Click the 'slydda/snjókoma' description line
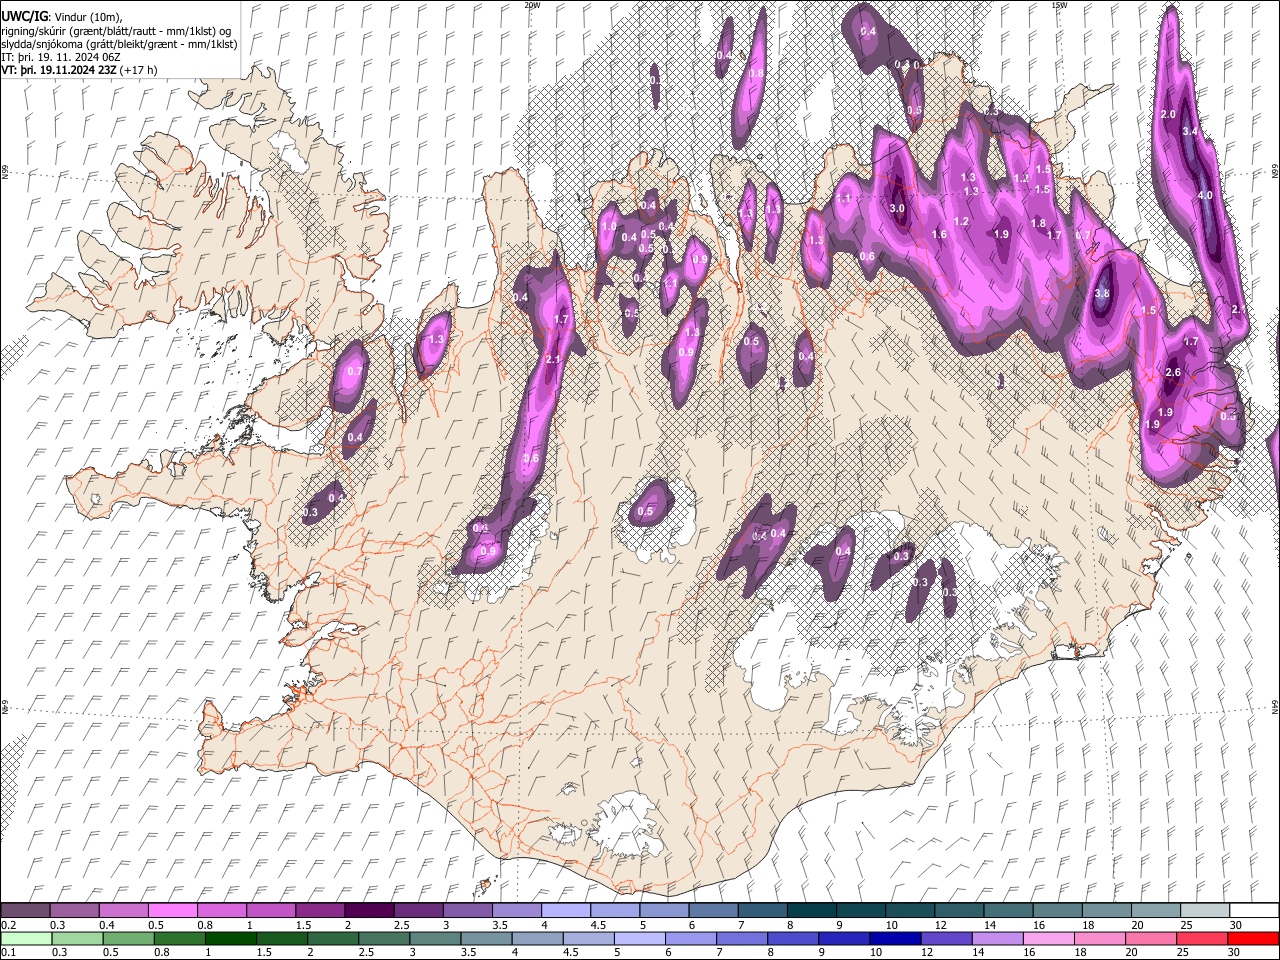The height and width of the screenshot is (960, 1280). (x=119, y=44)
